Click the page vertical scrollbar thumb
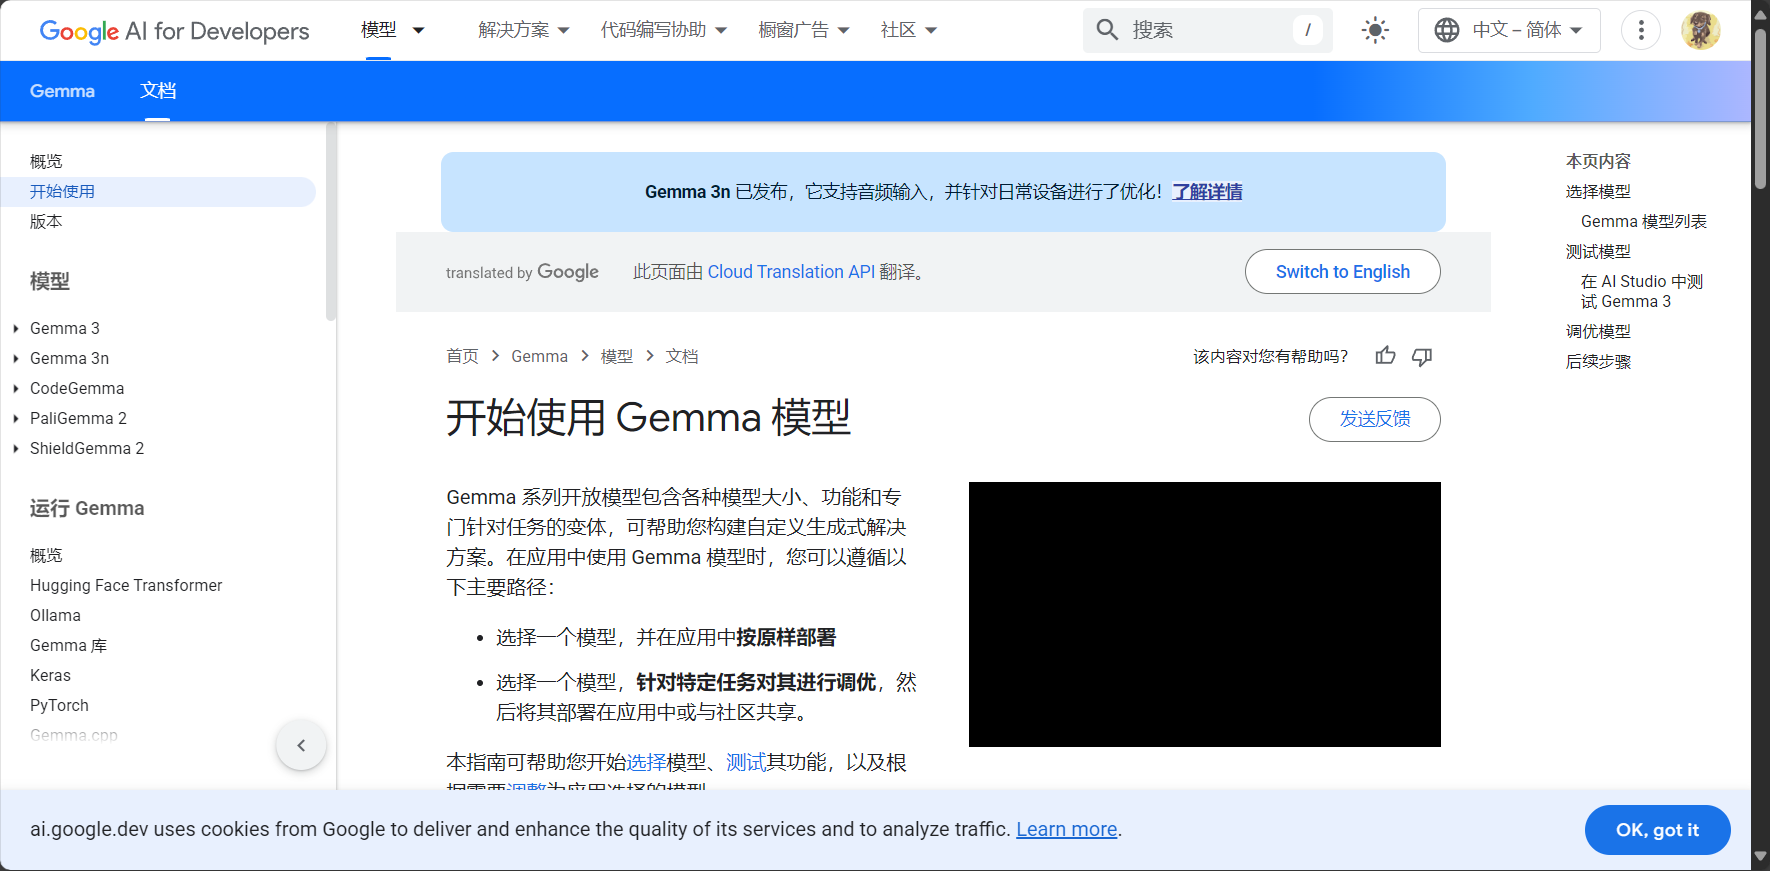The width and height of the screenshot is (1770, 871). click(x=1760, y=110)
